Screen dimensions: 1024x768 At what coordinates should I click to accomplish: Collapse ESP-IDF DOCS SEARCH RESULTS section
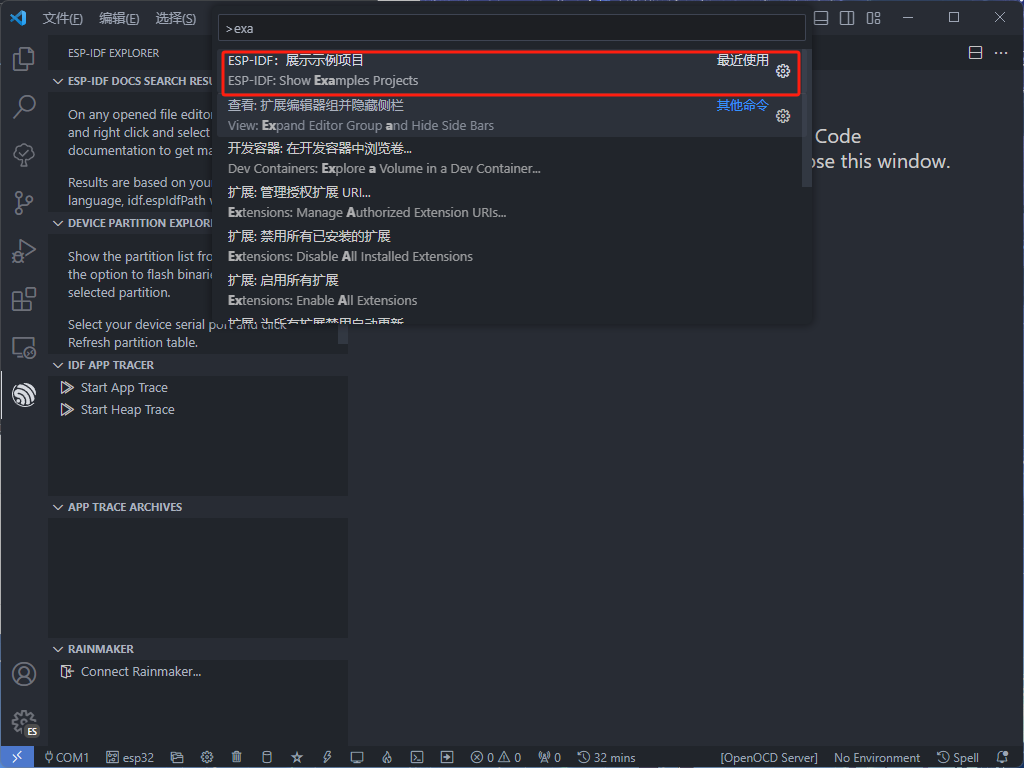tap(133, 81)
